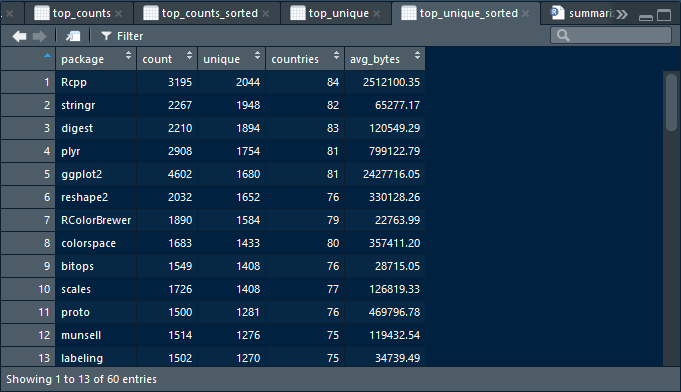Viewport: 681px width, 392px height.
Task: Select avg_bytes value 65277.17
Action: (x=397, y=105)
